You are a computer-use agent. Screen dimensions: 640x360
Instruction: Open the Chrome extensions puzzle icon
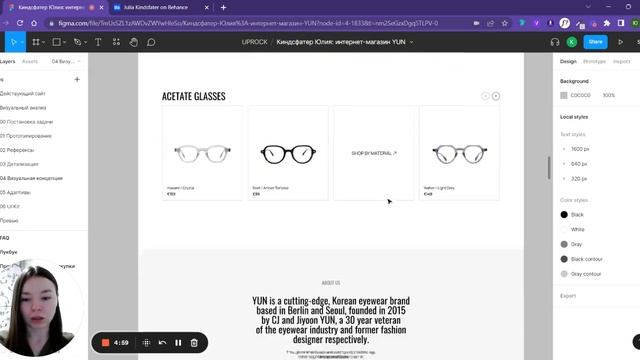point(607,23)
